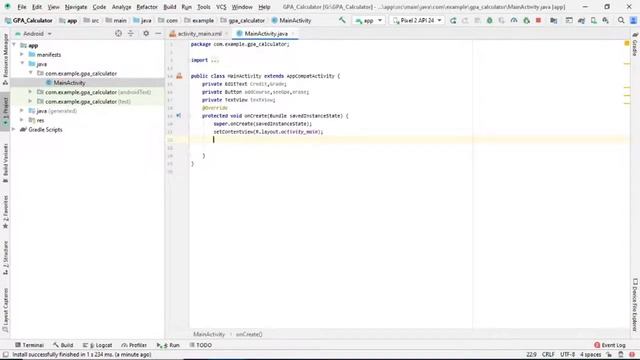Open the Refactor menu
640x360 pixels.
click(147, 7)
